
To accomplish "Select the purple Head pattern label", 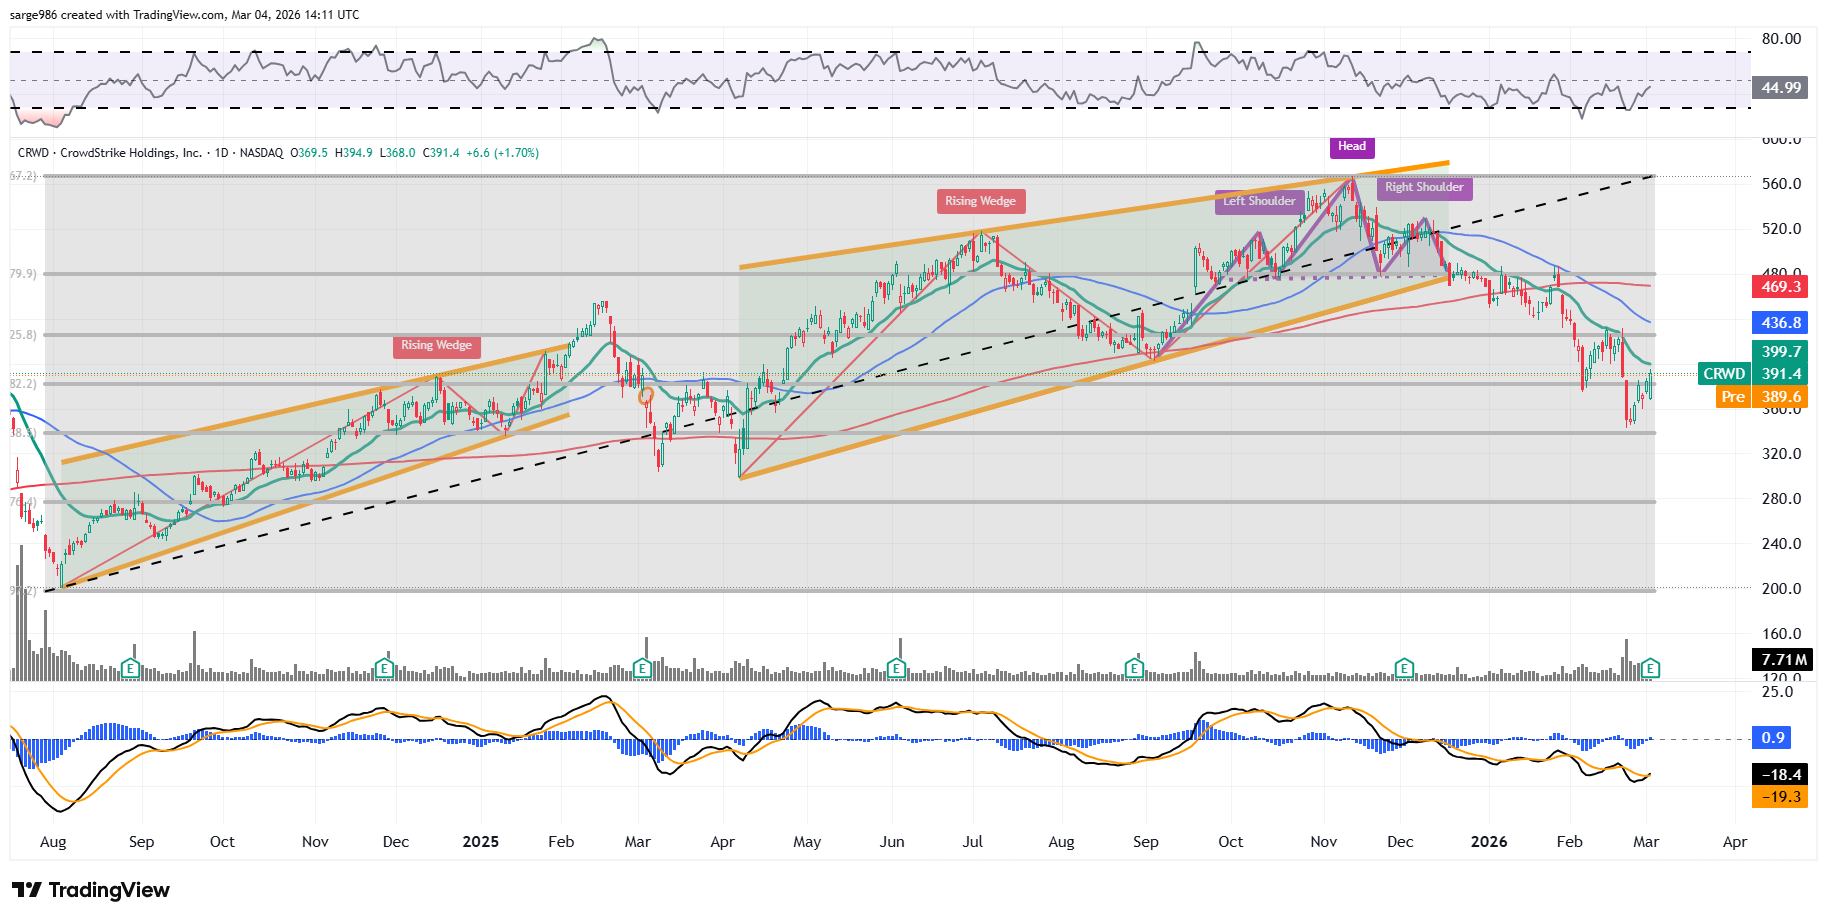I will point(1352,147).
